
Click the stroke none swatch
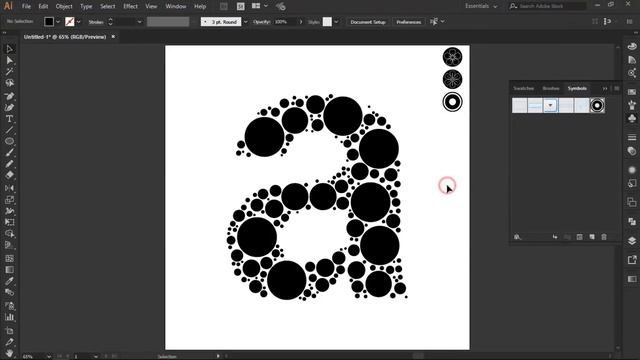[x=70, y=22]
